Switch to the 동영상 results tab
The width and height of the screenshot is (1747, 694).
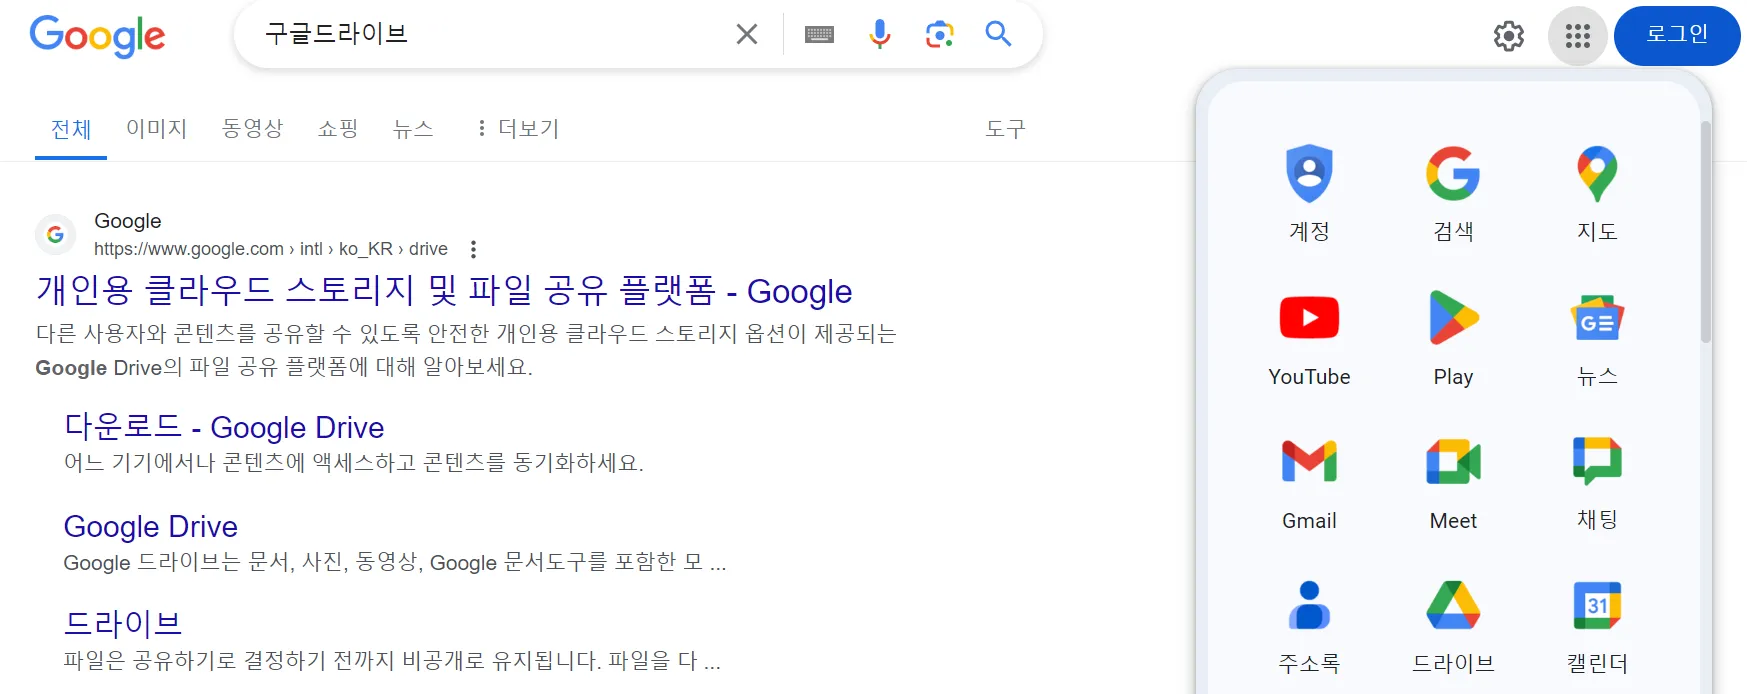pyautogui.click(x=252, y=129)
